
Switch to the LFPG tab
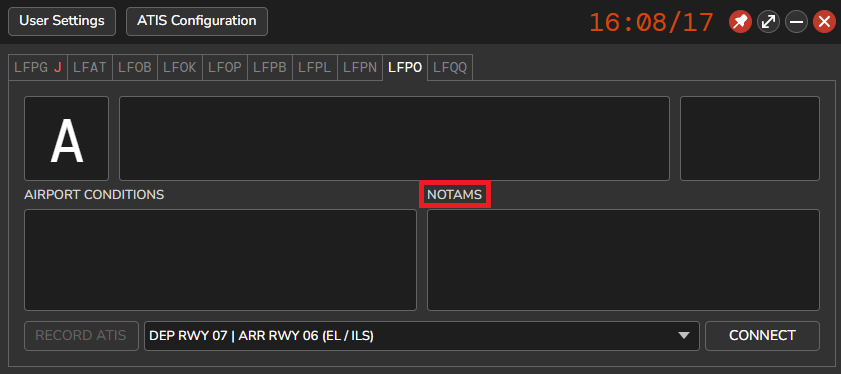pyautogui.click(x=38, y=68)
